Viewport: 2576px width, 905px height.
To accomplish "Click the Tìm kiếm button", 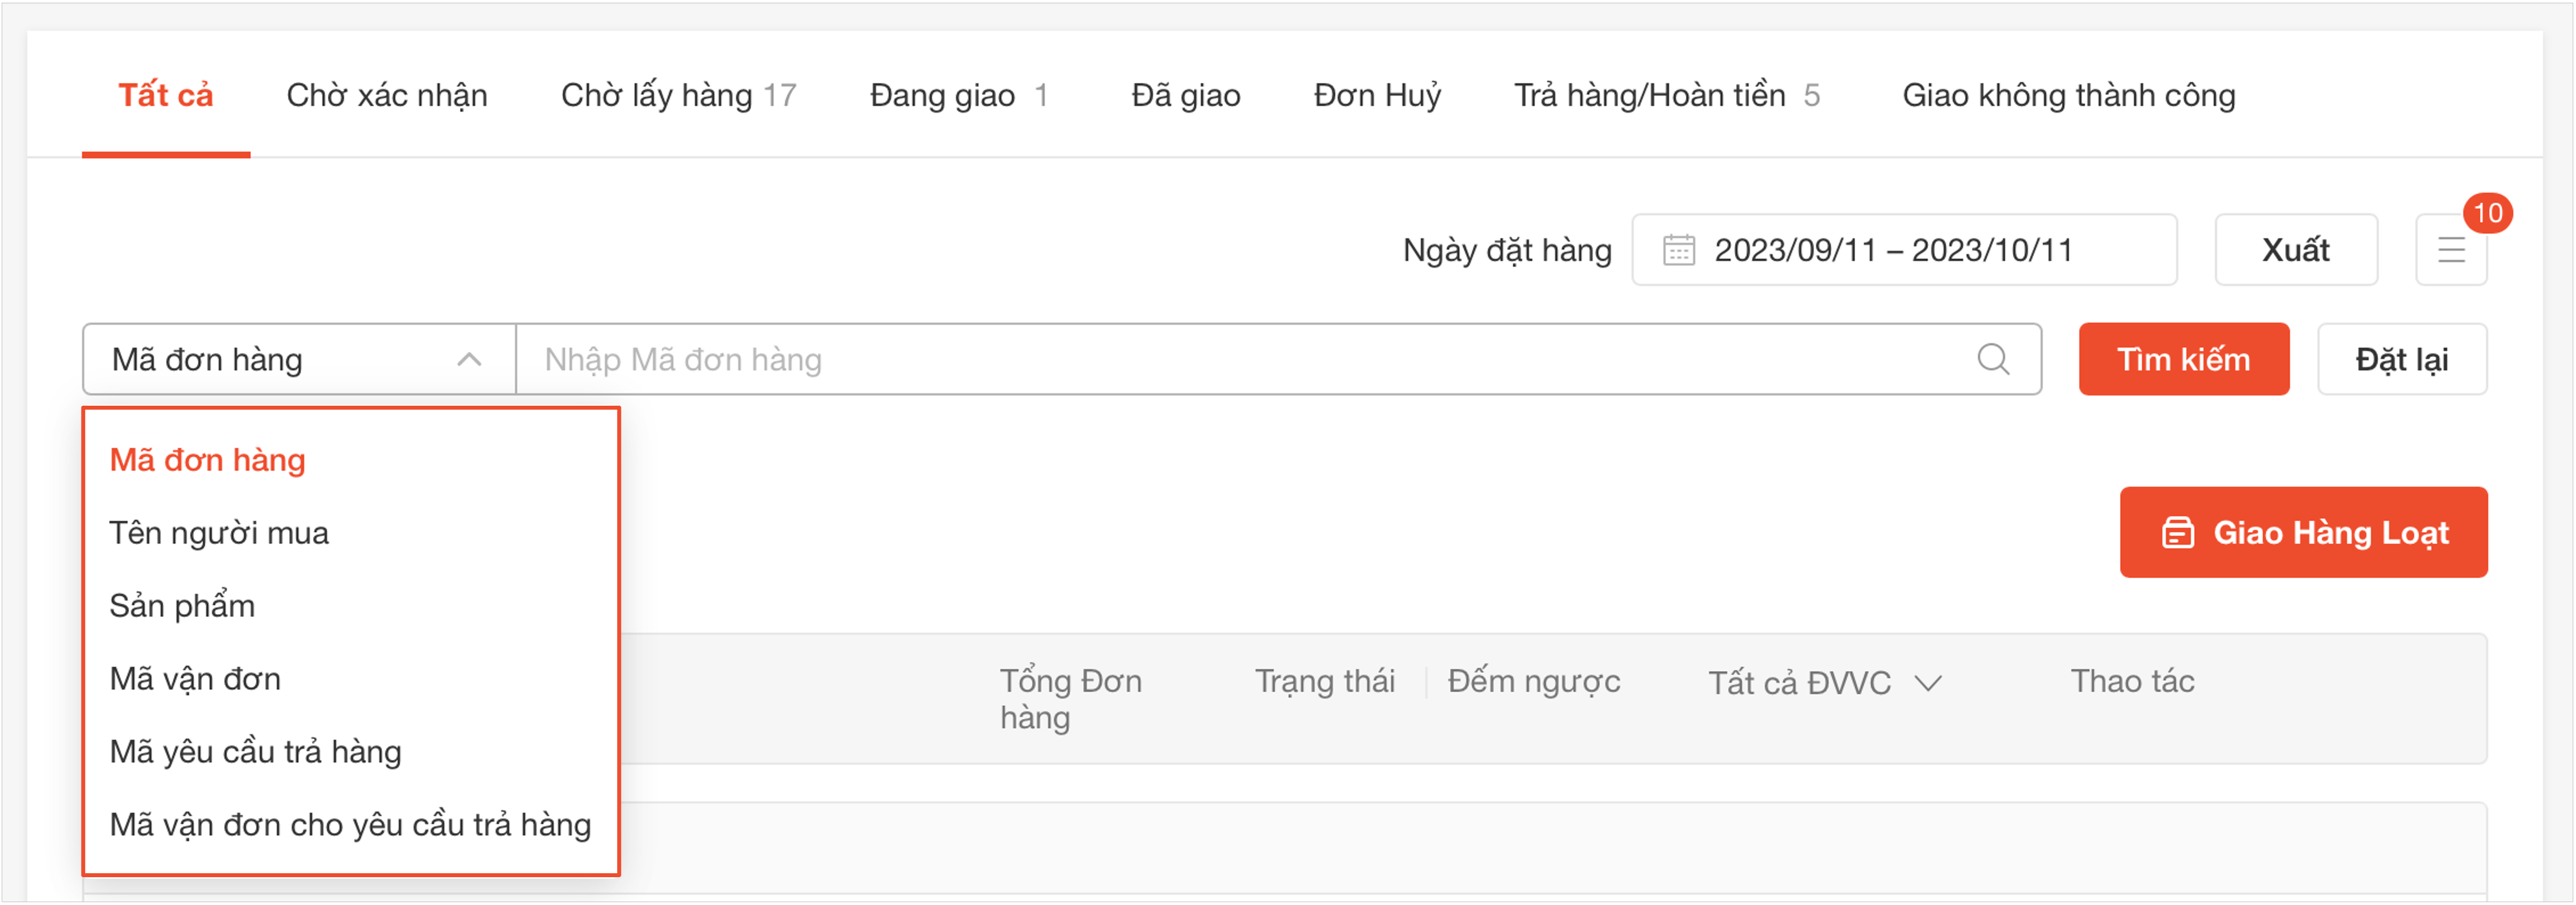I will [x=2184, y=359].
